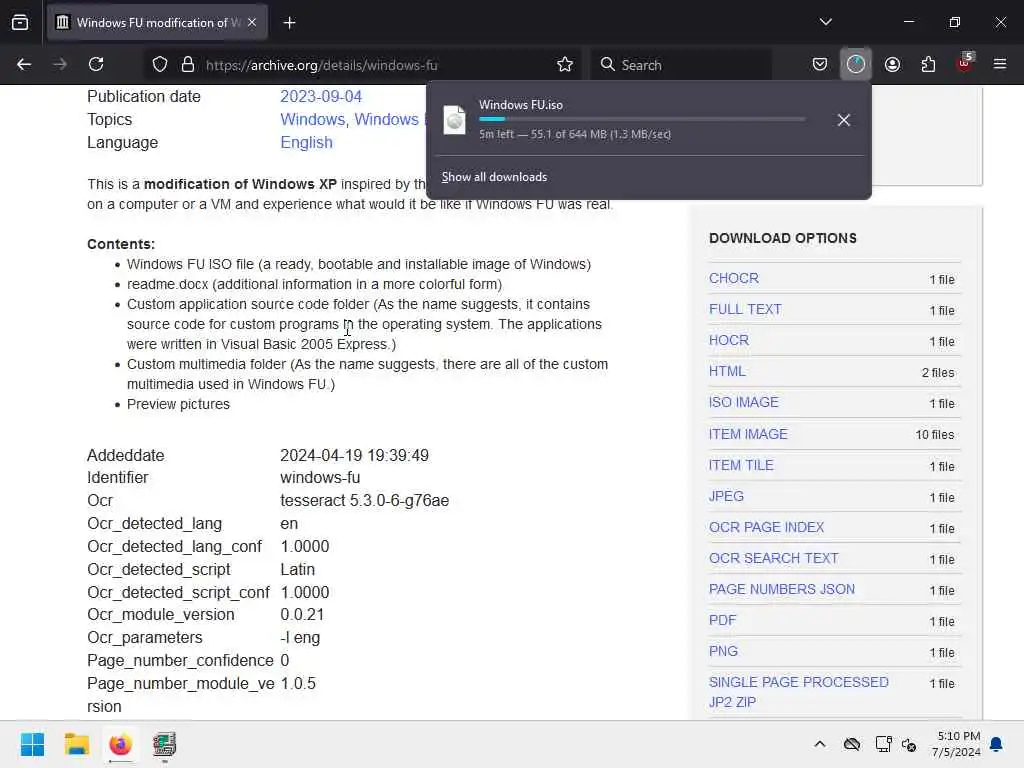Open the Firefox account icon

coord(892,64)
